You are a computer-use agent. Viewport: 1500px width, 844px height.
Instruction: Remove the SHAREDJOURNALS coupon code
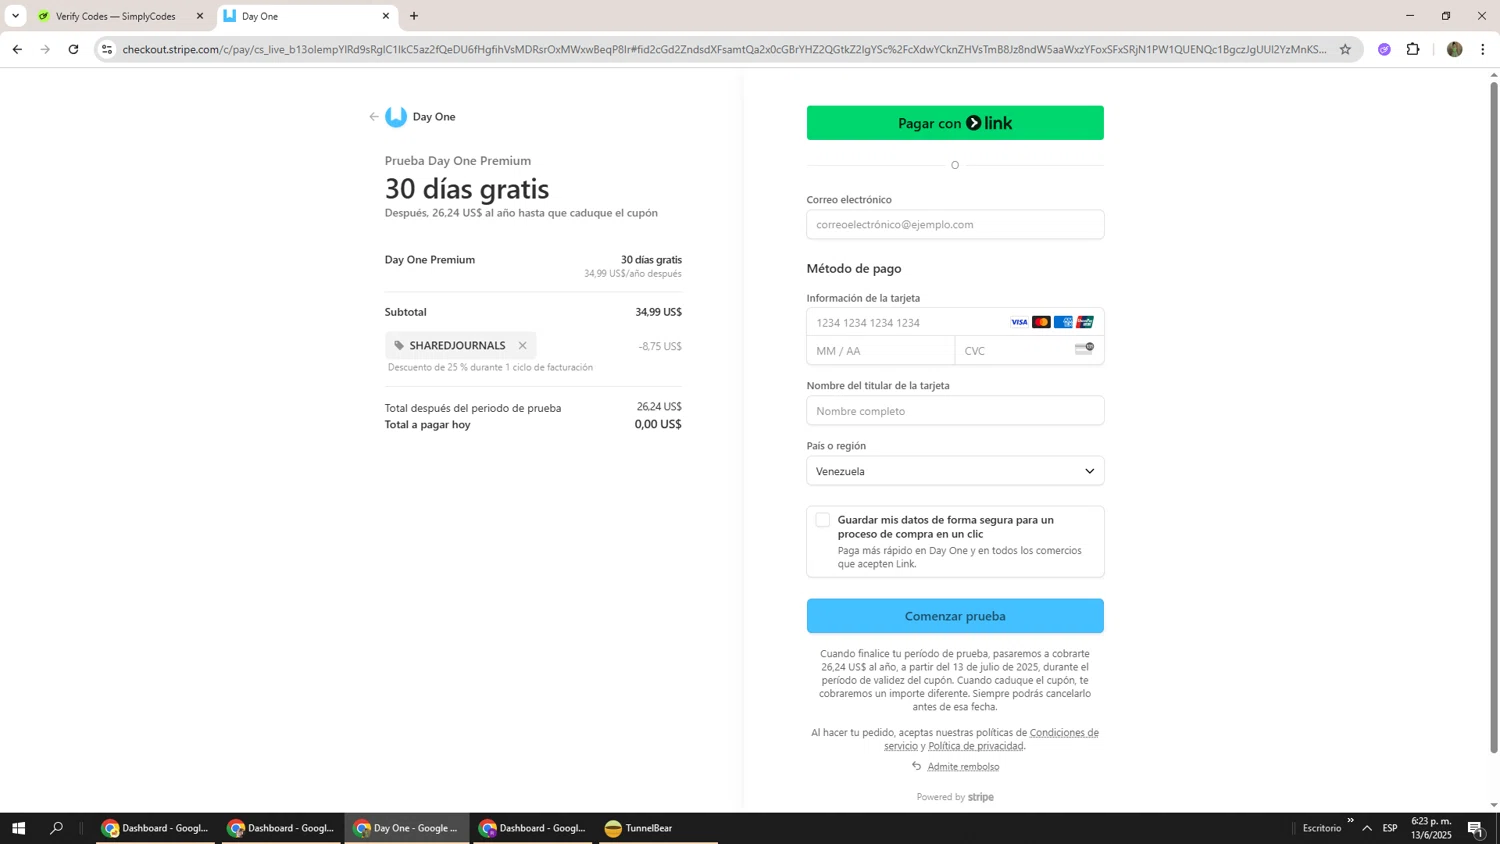(522, 346)
